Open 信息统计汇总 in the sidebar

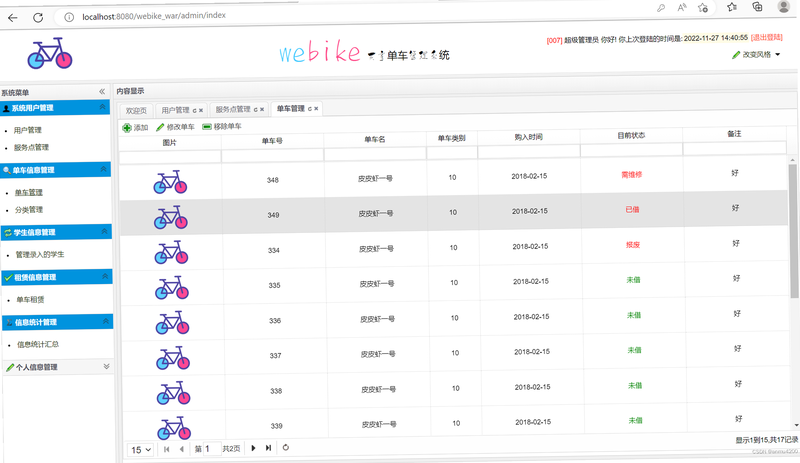[38, 345]
